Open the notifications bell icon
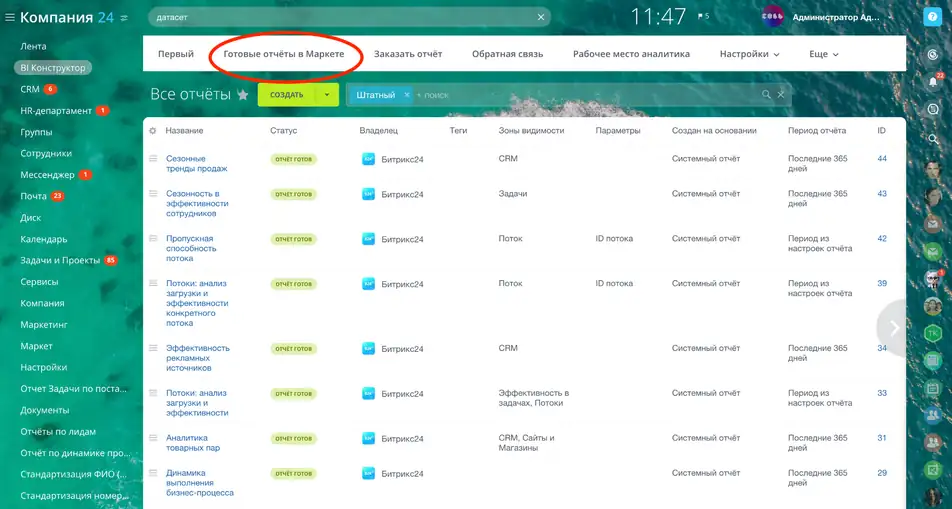 coord(933,81)
